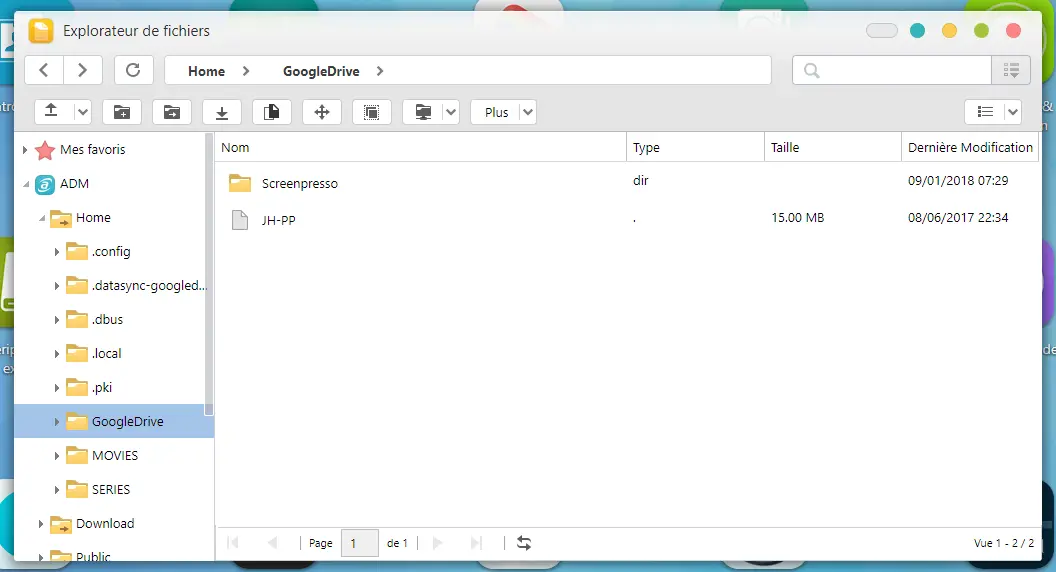The width and height of the screenshot is (1056, 572).
Task: Click the upload icon in toolbar
Action: [51, 112]
